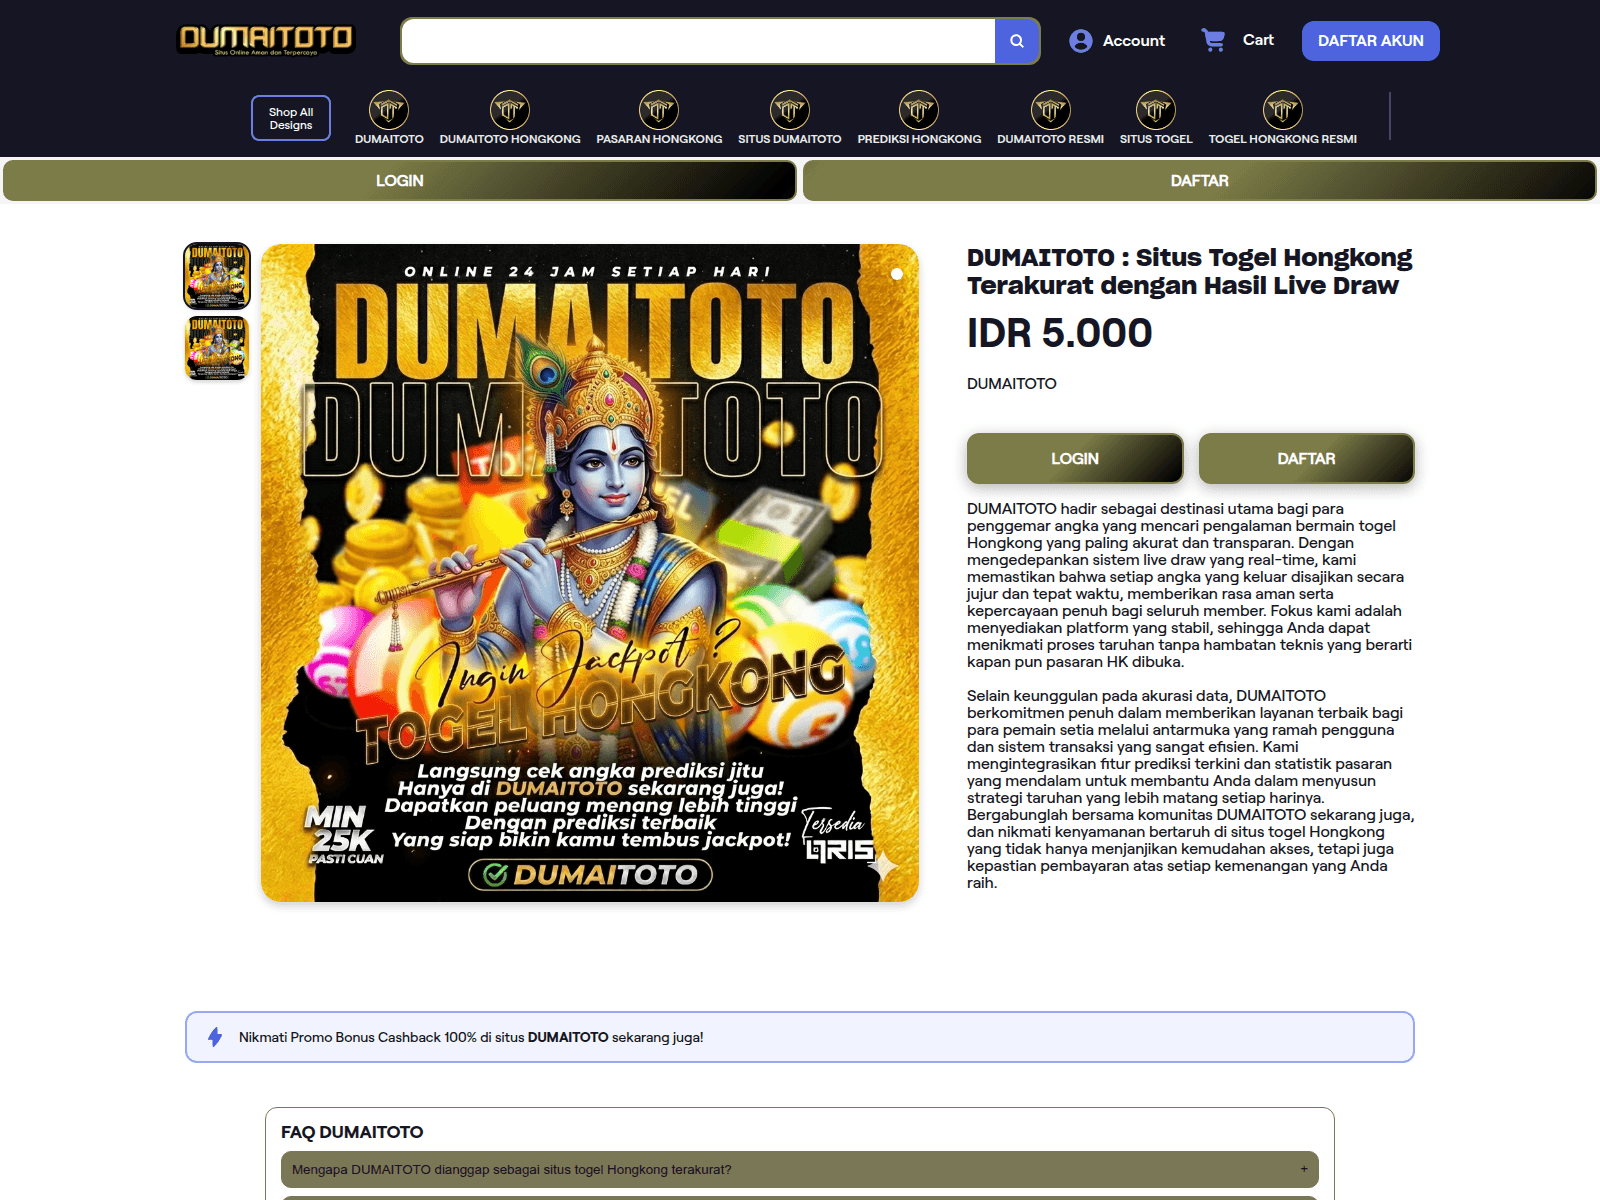
Task: Focus the top search input field
Action: [698, 41]
